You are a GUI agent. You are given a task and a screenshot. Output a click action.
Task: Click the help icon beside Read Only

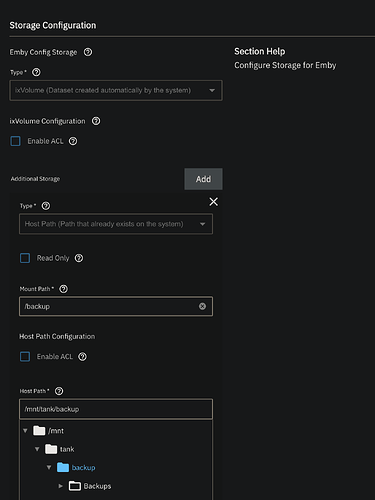(x=79, y=258)
